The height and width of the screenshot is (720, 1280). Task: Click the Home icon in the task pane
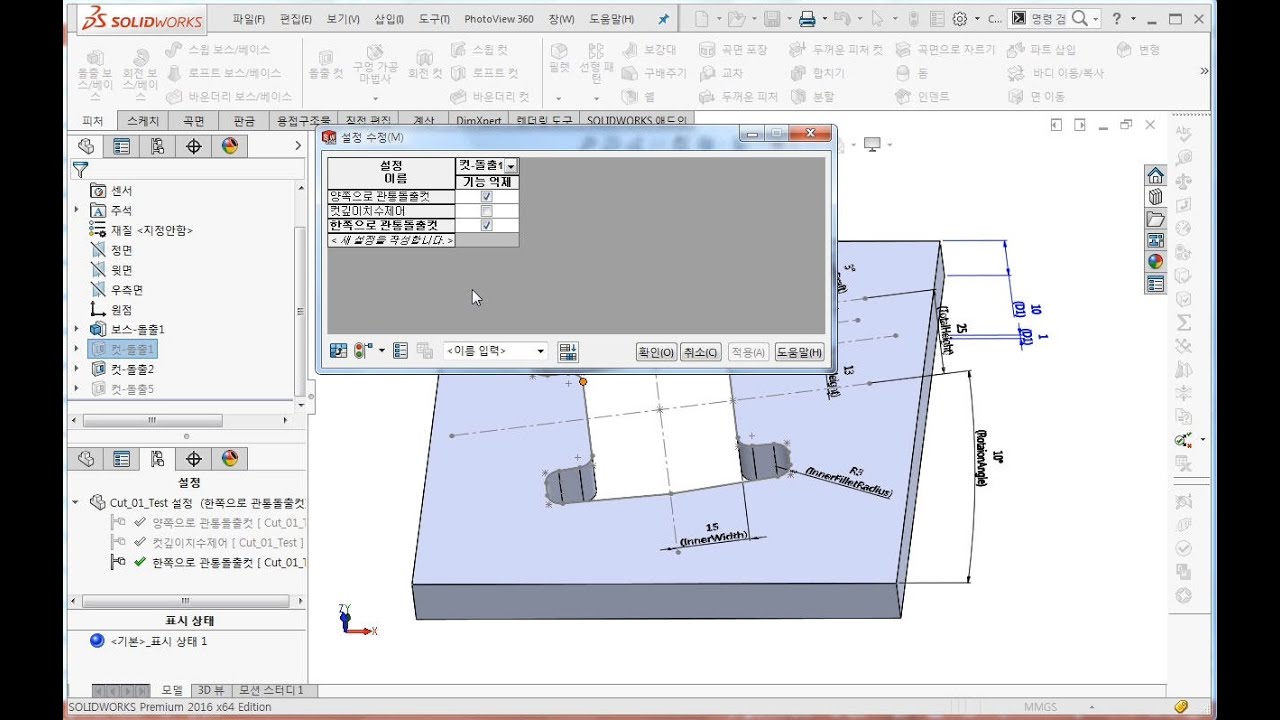(x=1156, y=176)
